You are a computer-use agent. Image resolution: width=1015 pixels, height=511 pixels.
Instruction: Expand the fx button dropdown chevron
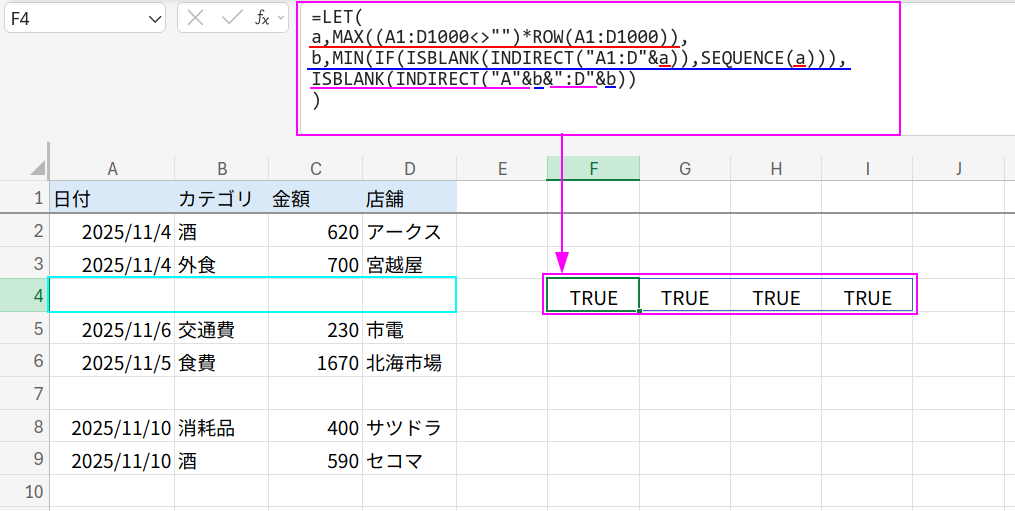281,19
